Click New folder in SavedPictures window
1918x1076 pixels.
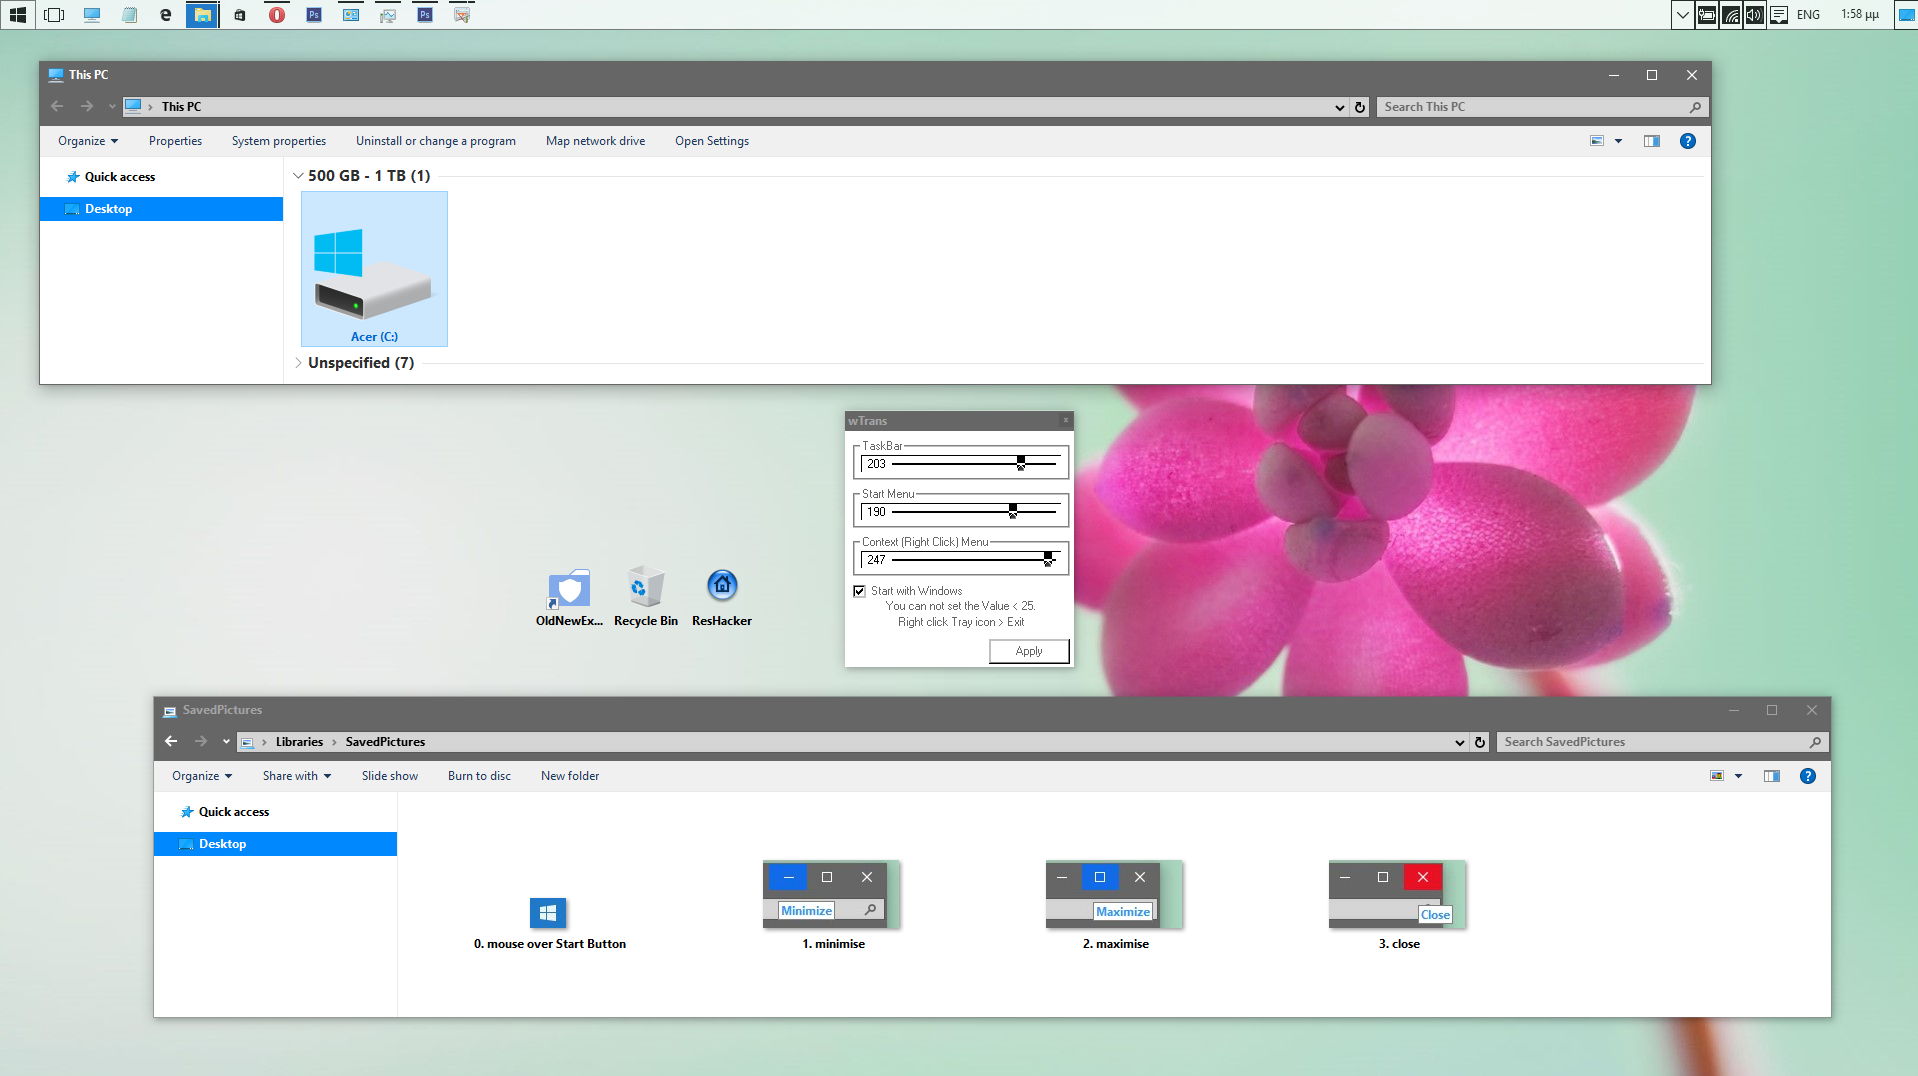coord(569,776)
